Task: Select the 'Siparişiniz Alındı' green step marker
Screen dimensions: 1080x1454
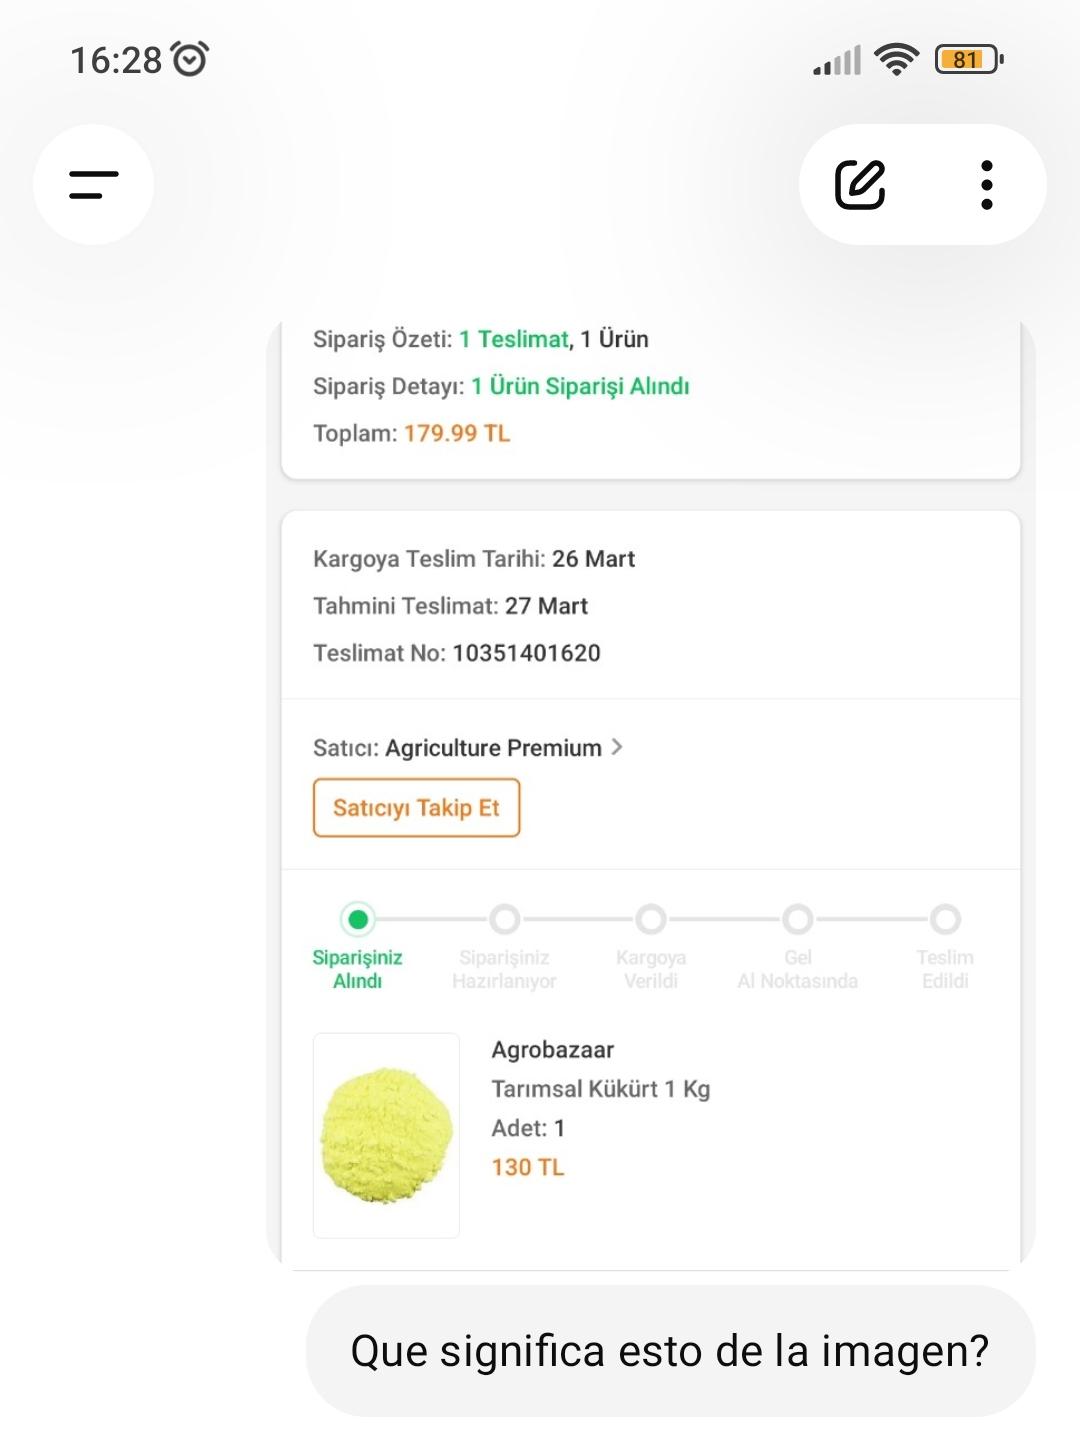Action: coord(357,919)
